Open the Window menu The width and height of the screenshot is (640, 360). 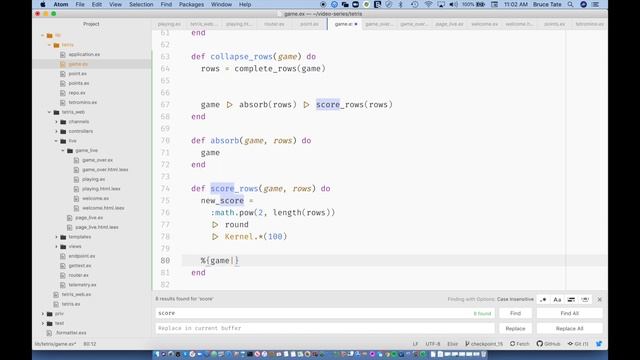pos(221,4)
